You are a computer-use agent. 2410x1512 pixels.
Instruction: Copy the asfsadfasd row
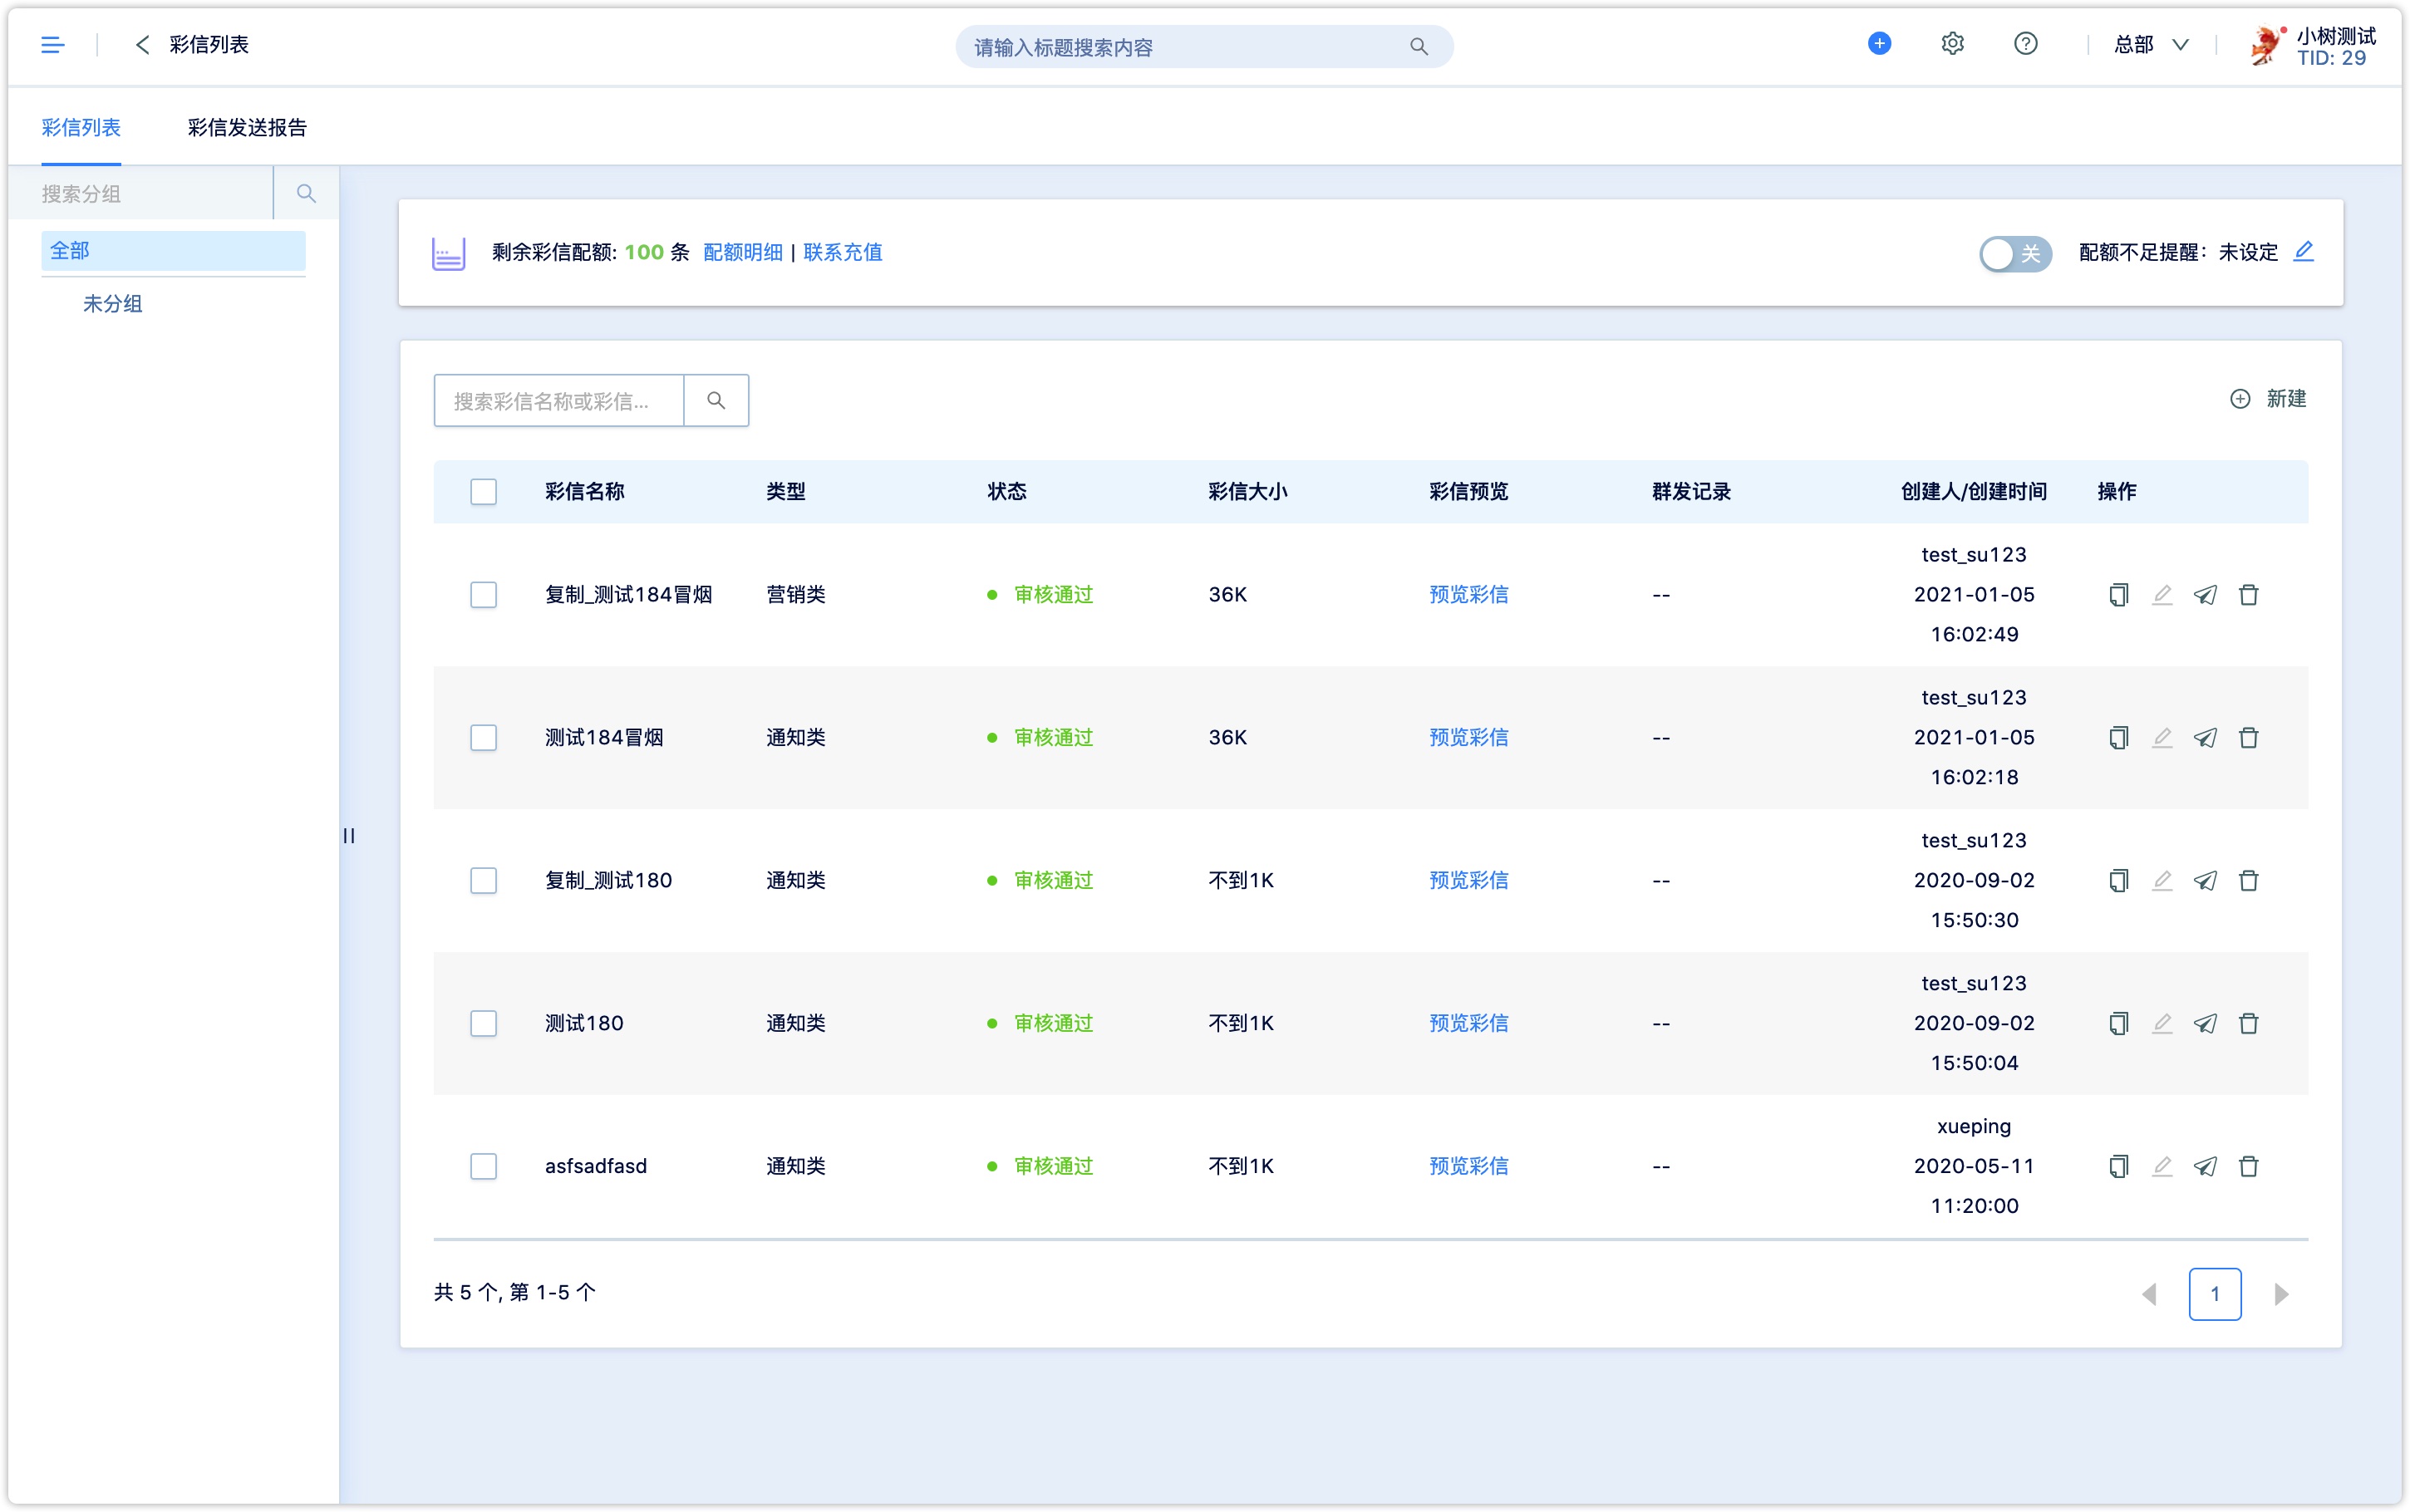(x=2118, y=1167)
